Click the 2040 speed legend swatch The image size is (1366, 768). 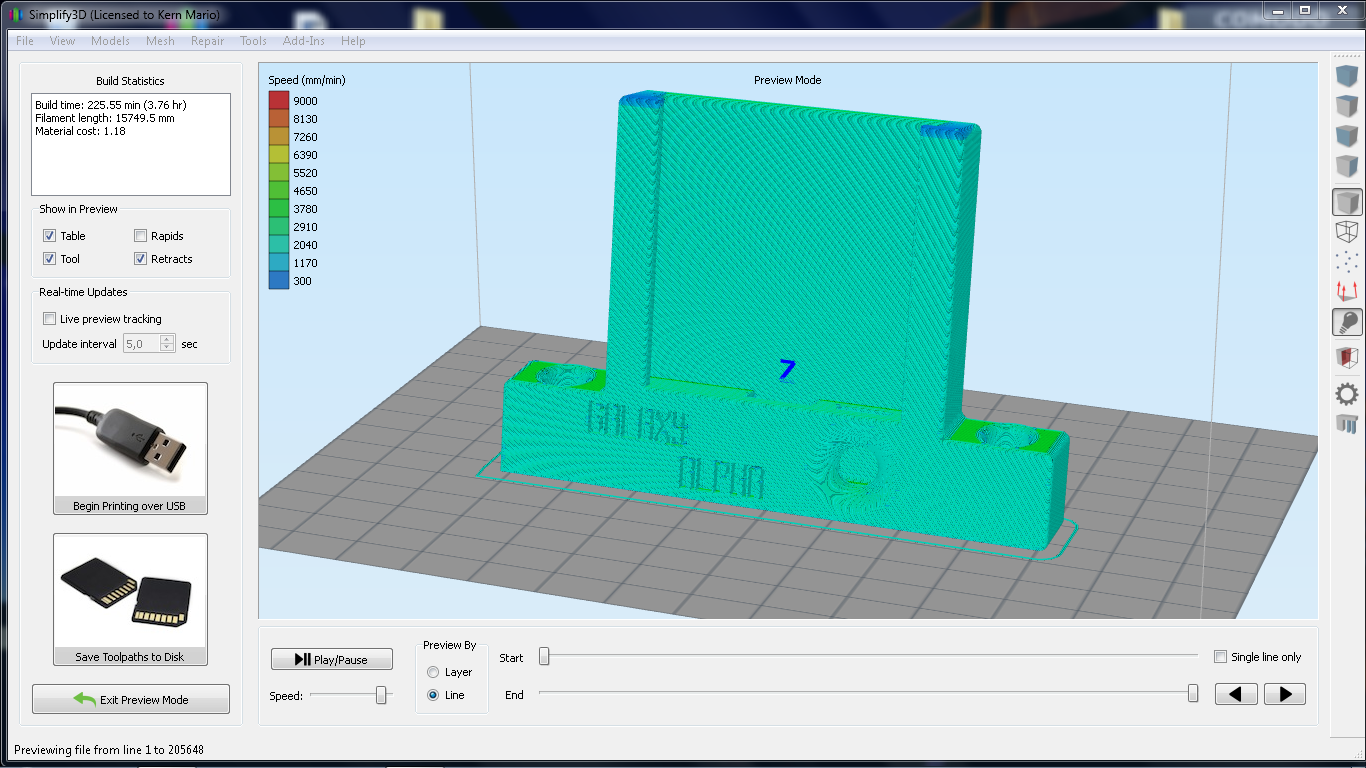(x=278, y=244)
